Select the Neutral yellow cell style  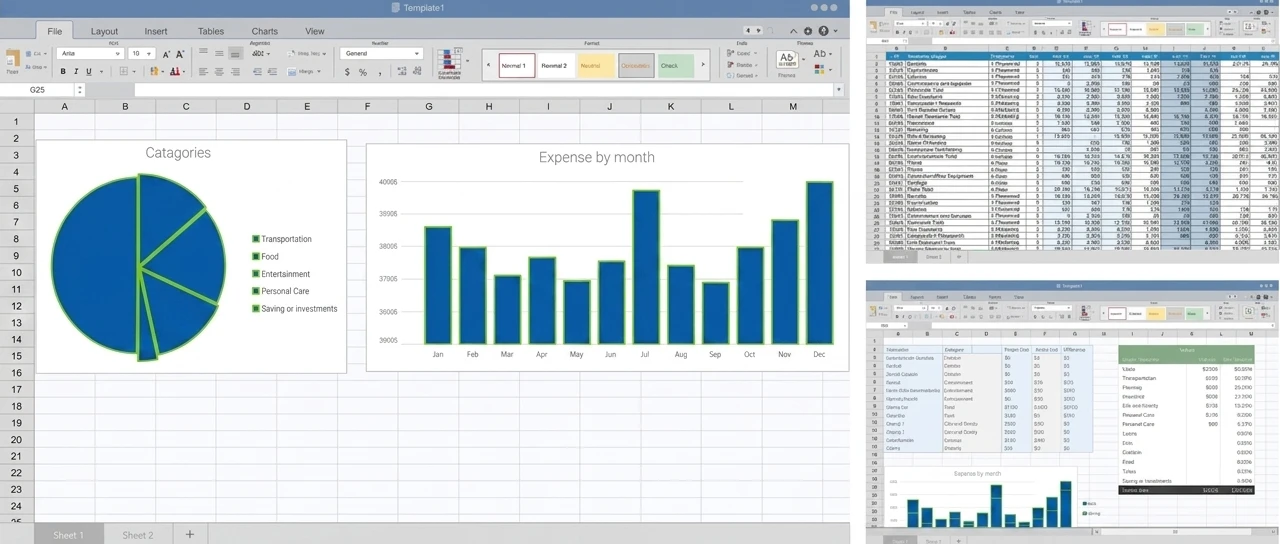click(591, 66)
